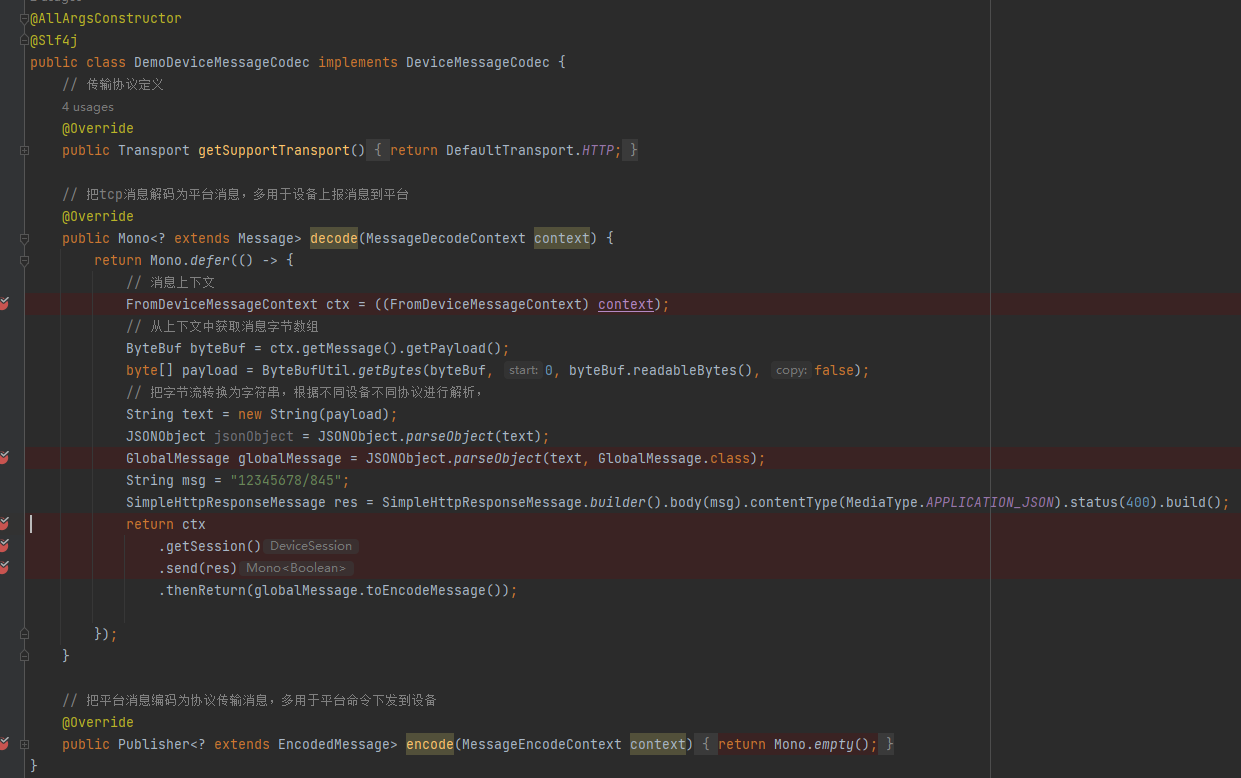Click DeviceMessageCodec interface name

[x=478, y=62]
